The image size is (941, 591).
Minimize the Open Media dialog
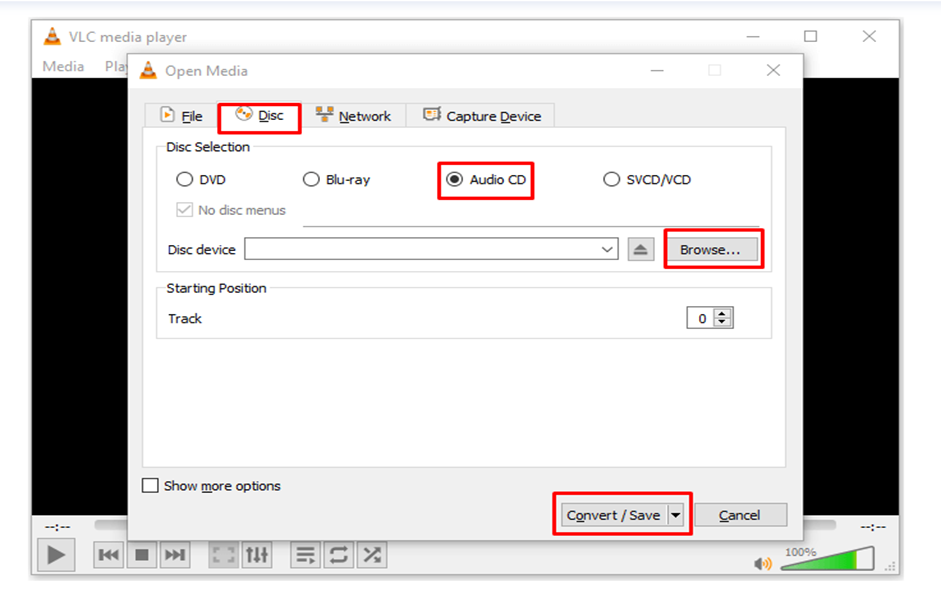[658, 70]
